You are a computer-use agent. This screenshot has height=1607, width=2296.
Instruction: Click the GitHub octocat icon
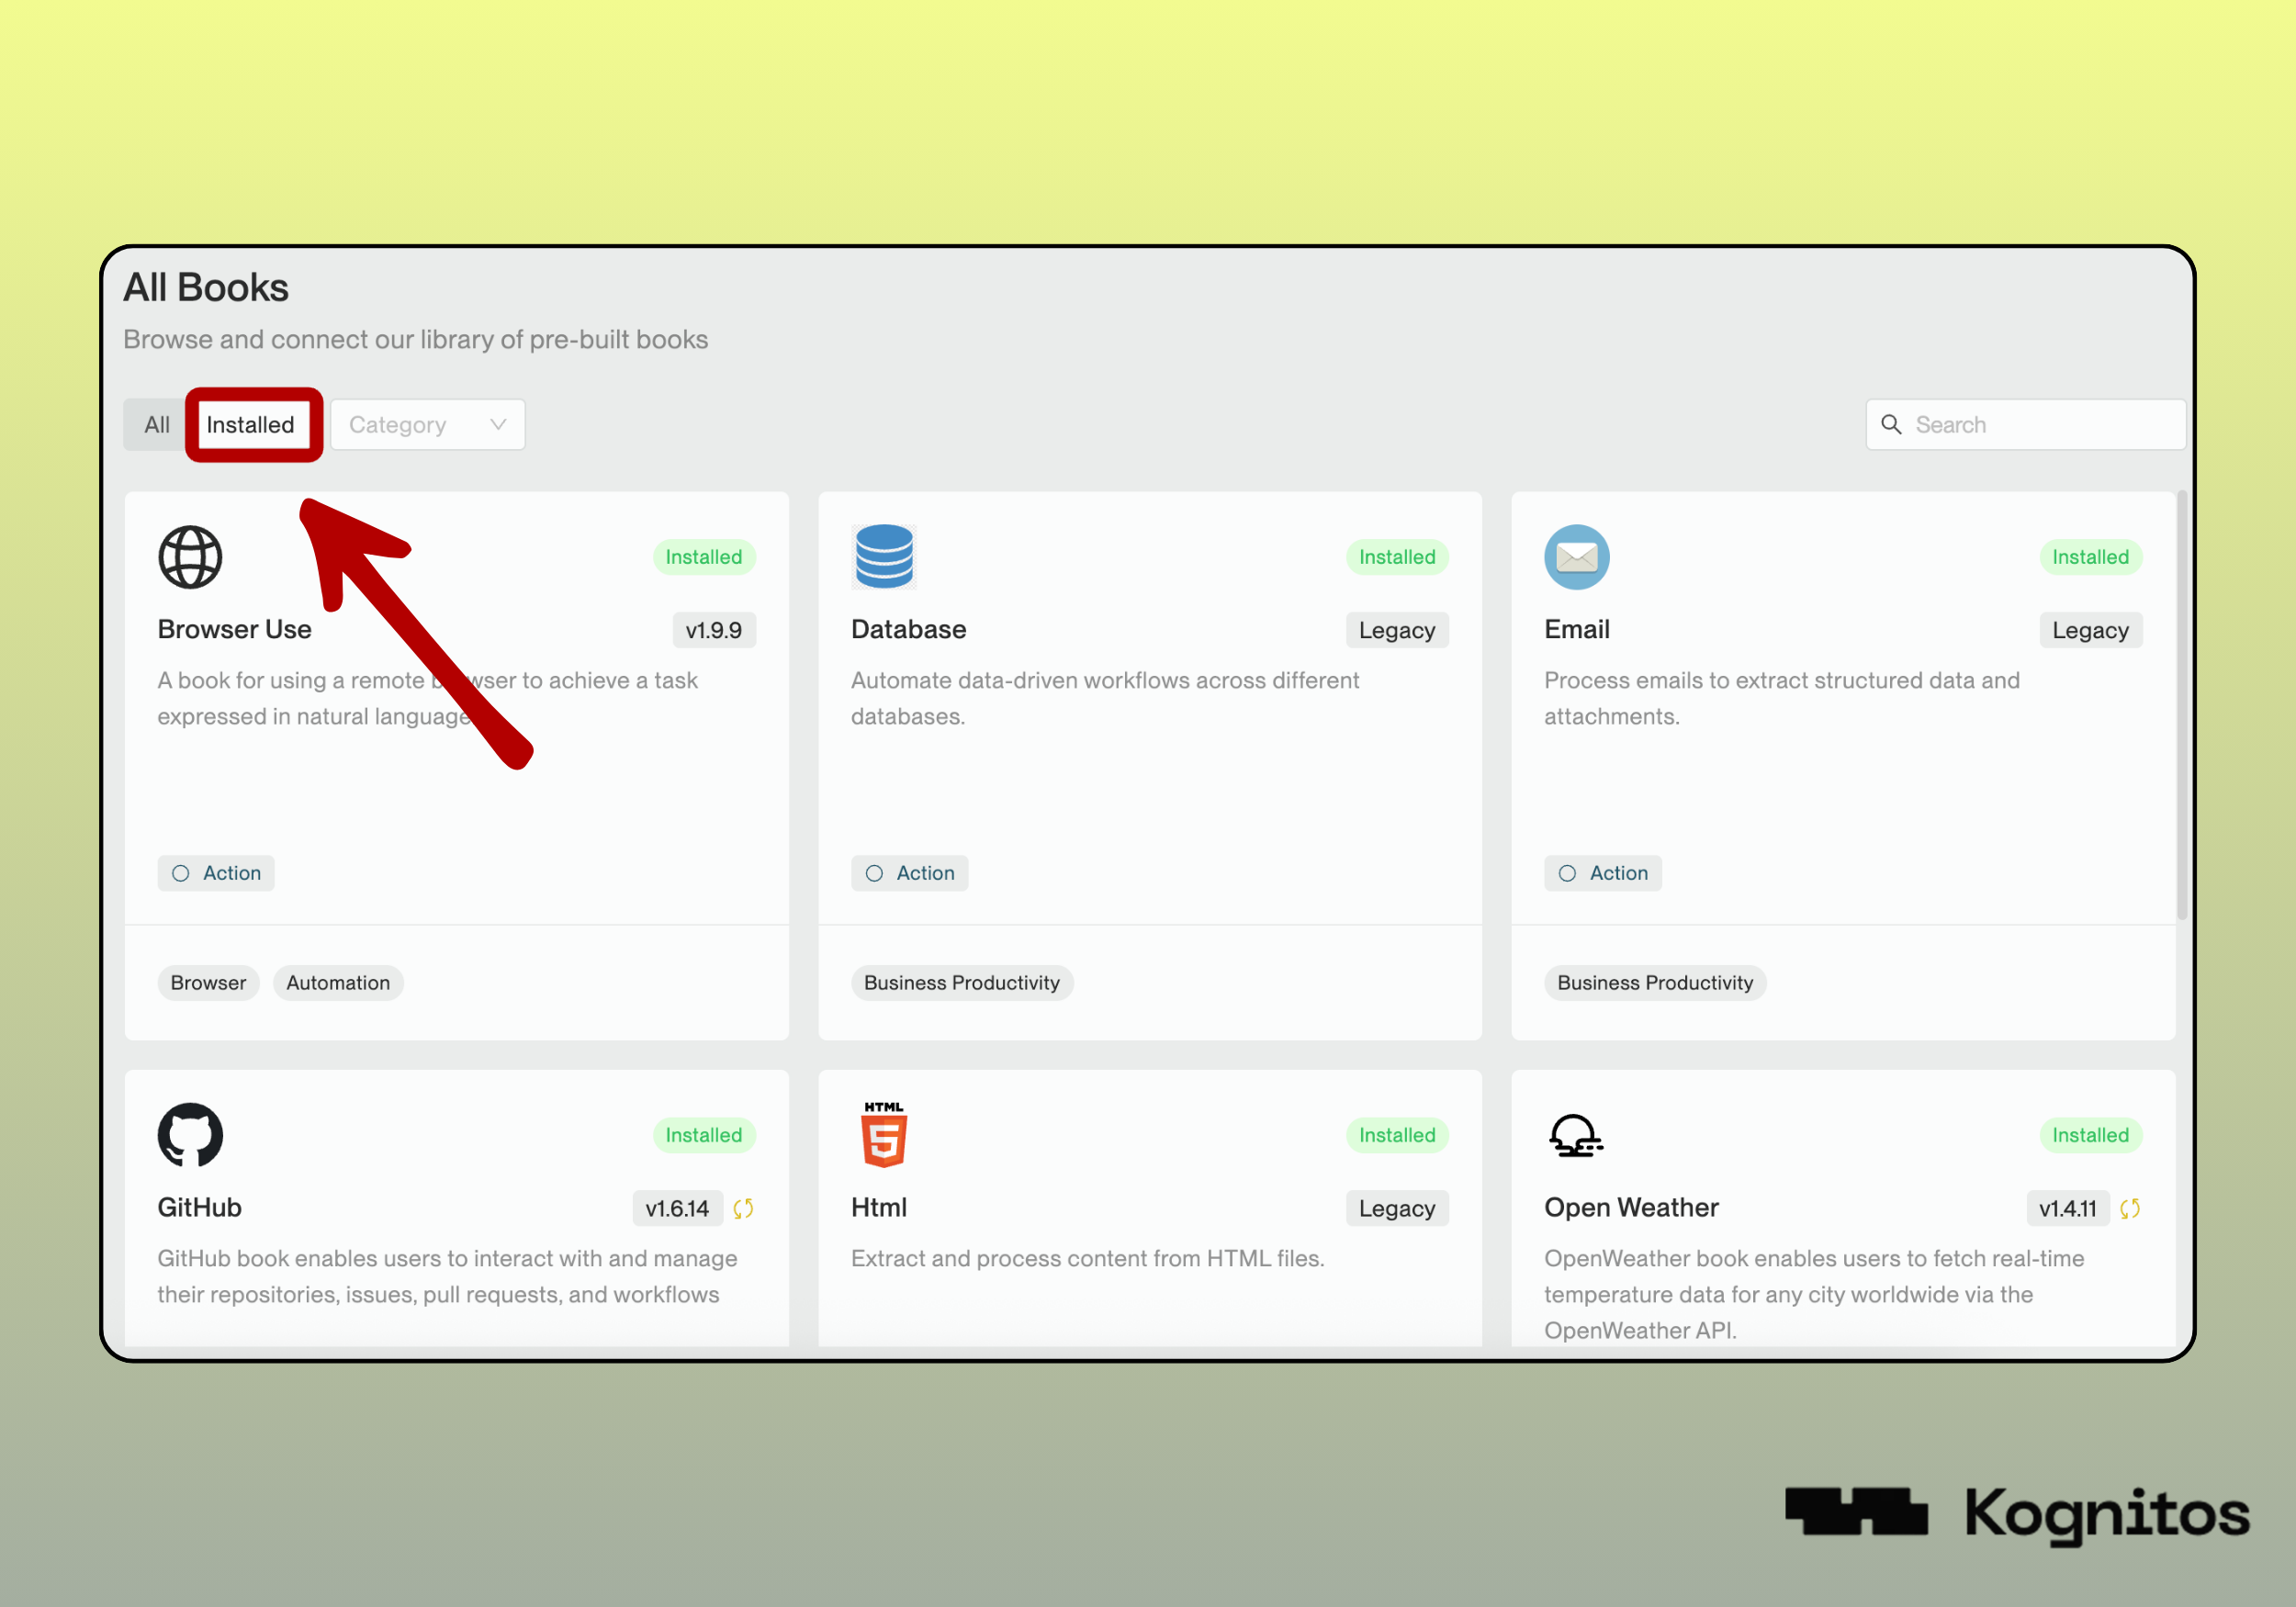[190, 1135]
